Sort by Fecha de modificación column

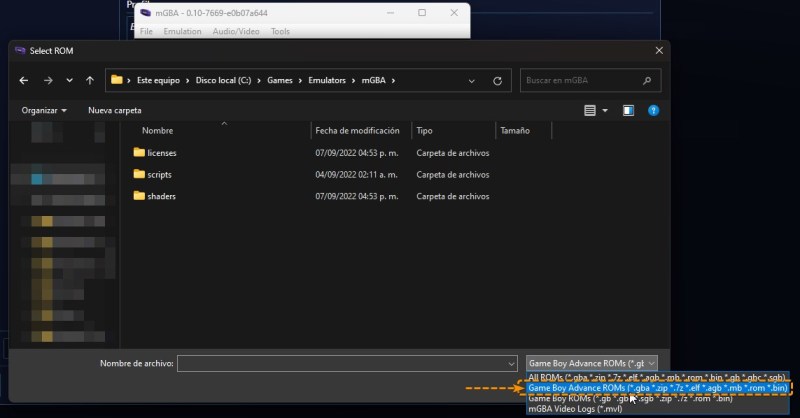point(357,131)
